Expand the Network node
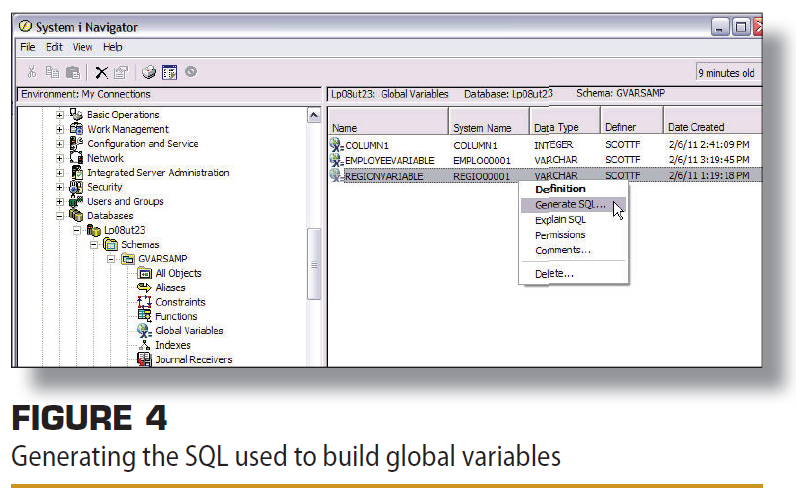796x493 pixels. click(59, 158)
